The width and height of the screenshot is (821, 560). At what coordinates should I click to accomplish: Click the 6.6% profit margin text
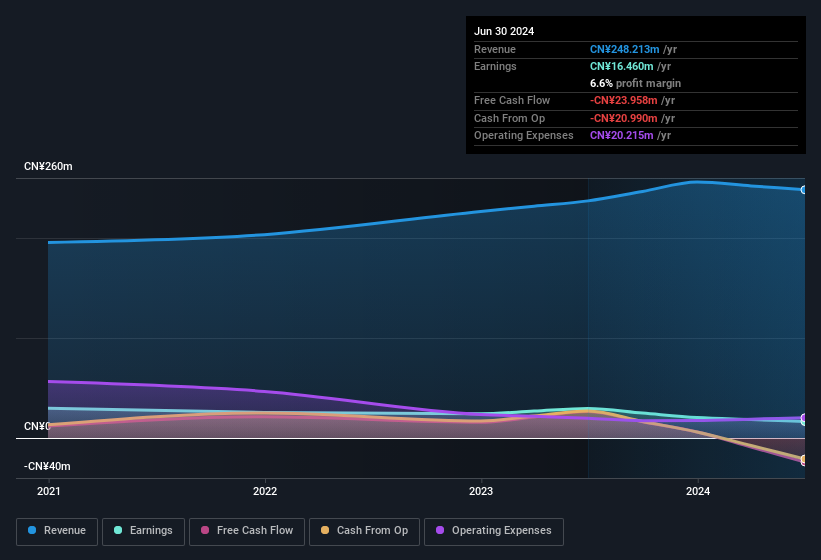[635, 83]
